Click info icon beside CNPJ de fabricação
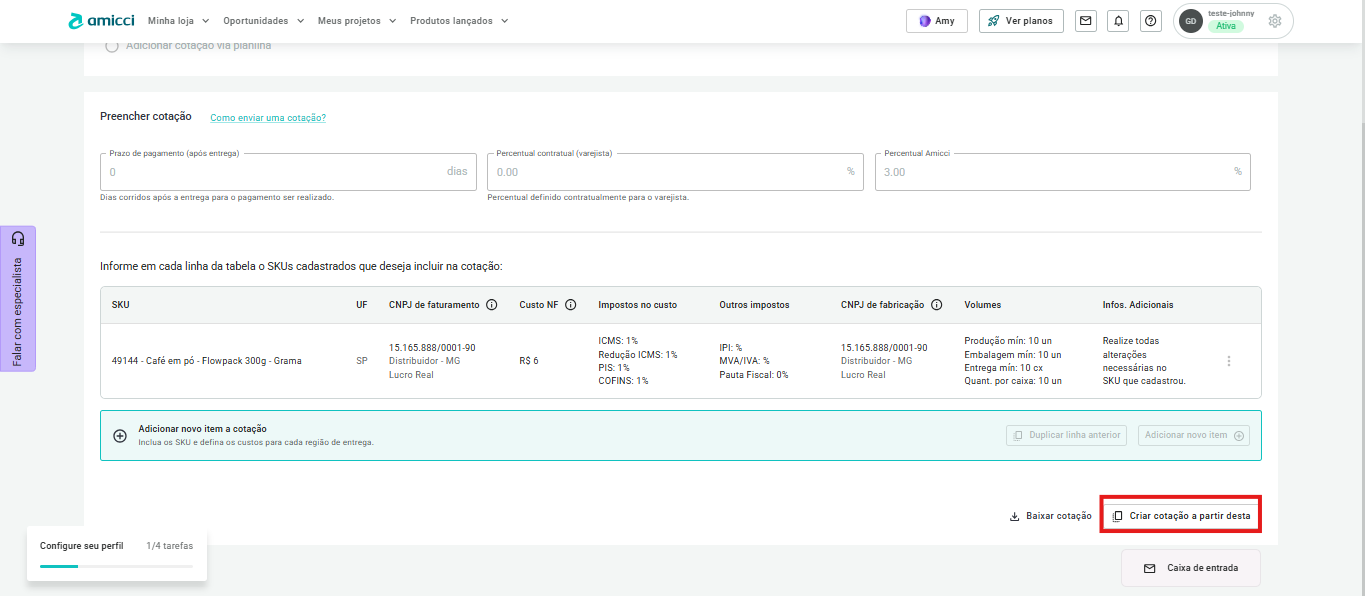Viewport: 1365px width, 596px height. pos(937,305)
